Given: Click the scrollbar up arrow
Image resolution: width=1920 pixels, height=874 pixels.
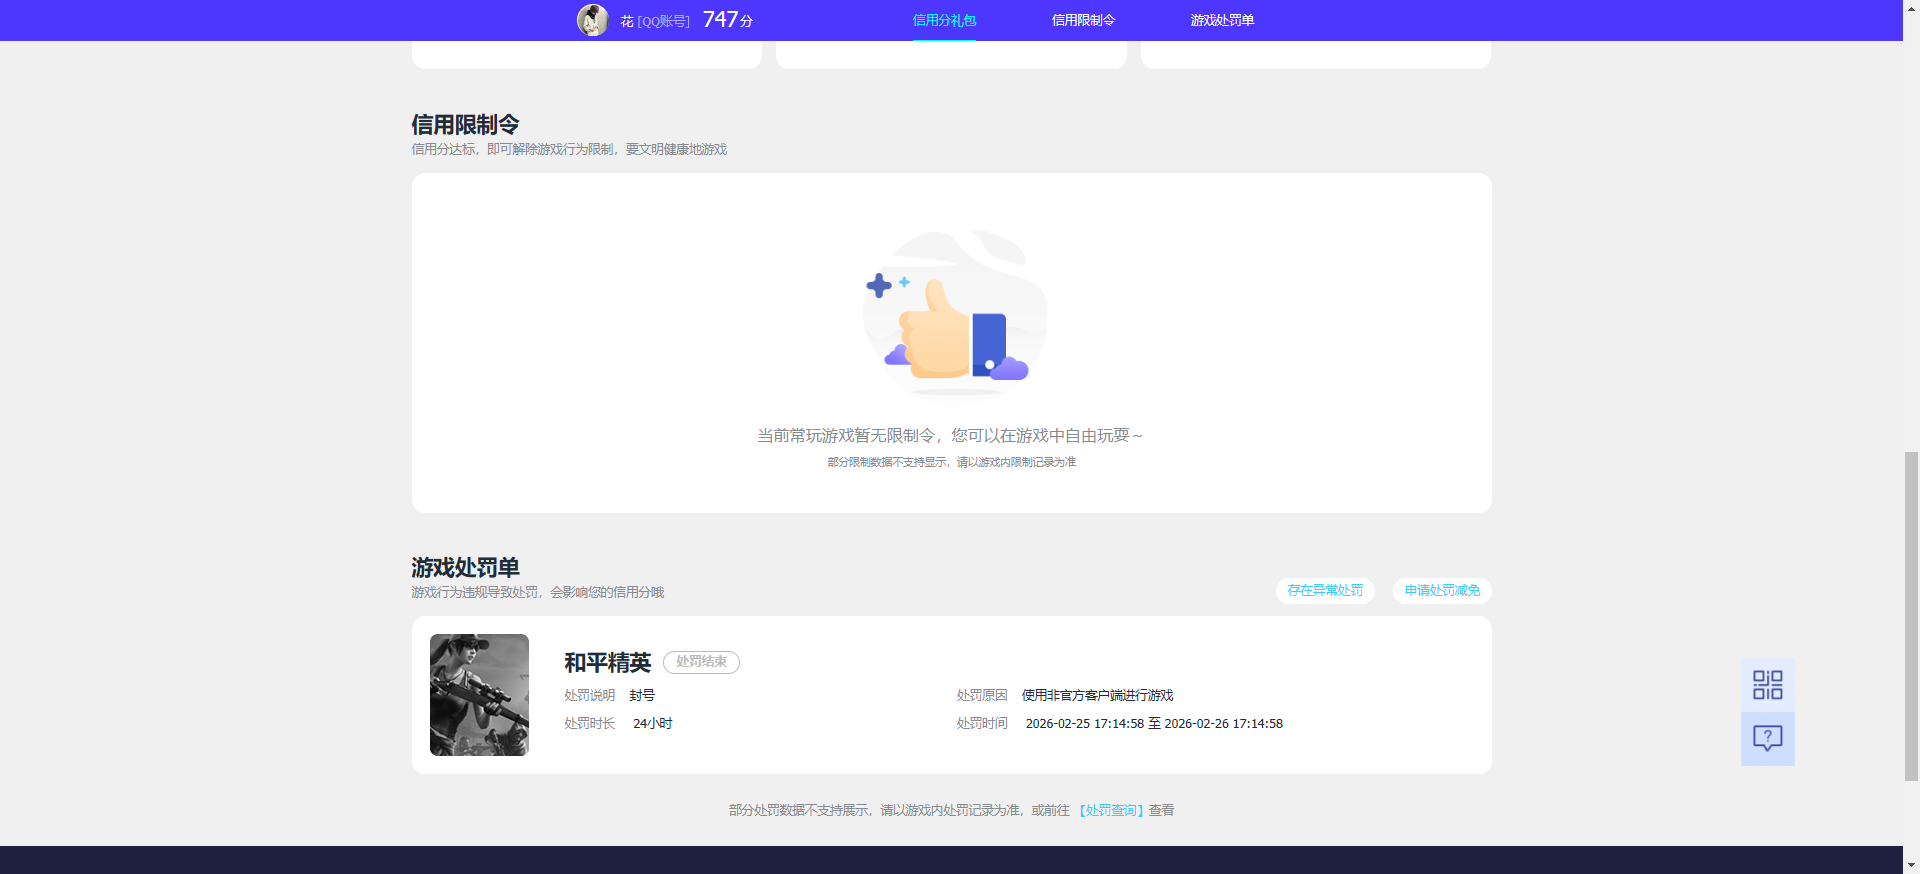Looking at the screenshot, I should [x=1911, y=8].
